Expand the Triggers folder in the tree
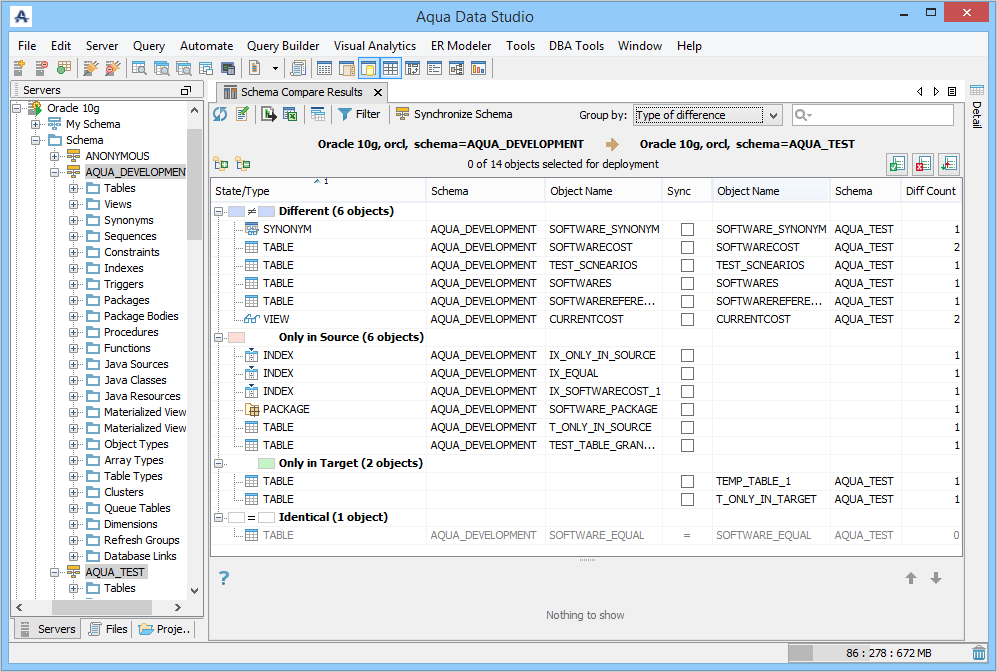This screenshot has height=672, width=997. 74,284
